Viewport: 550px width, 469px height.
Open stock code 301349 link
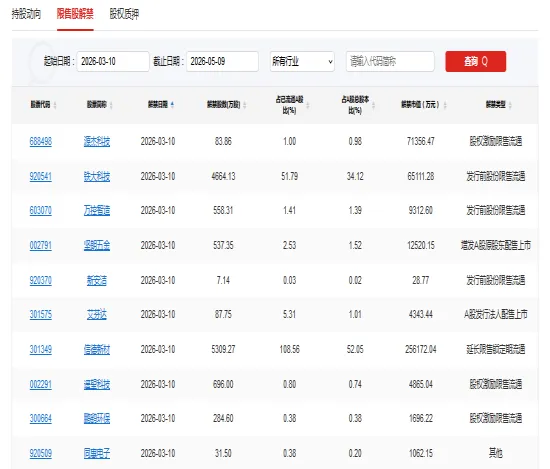41,349
